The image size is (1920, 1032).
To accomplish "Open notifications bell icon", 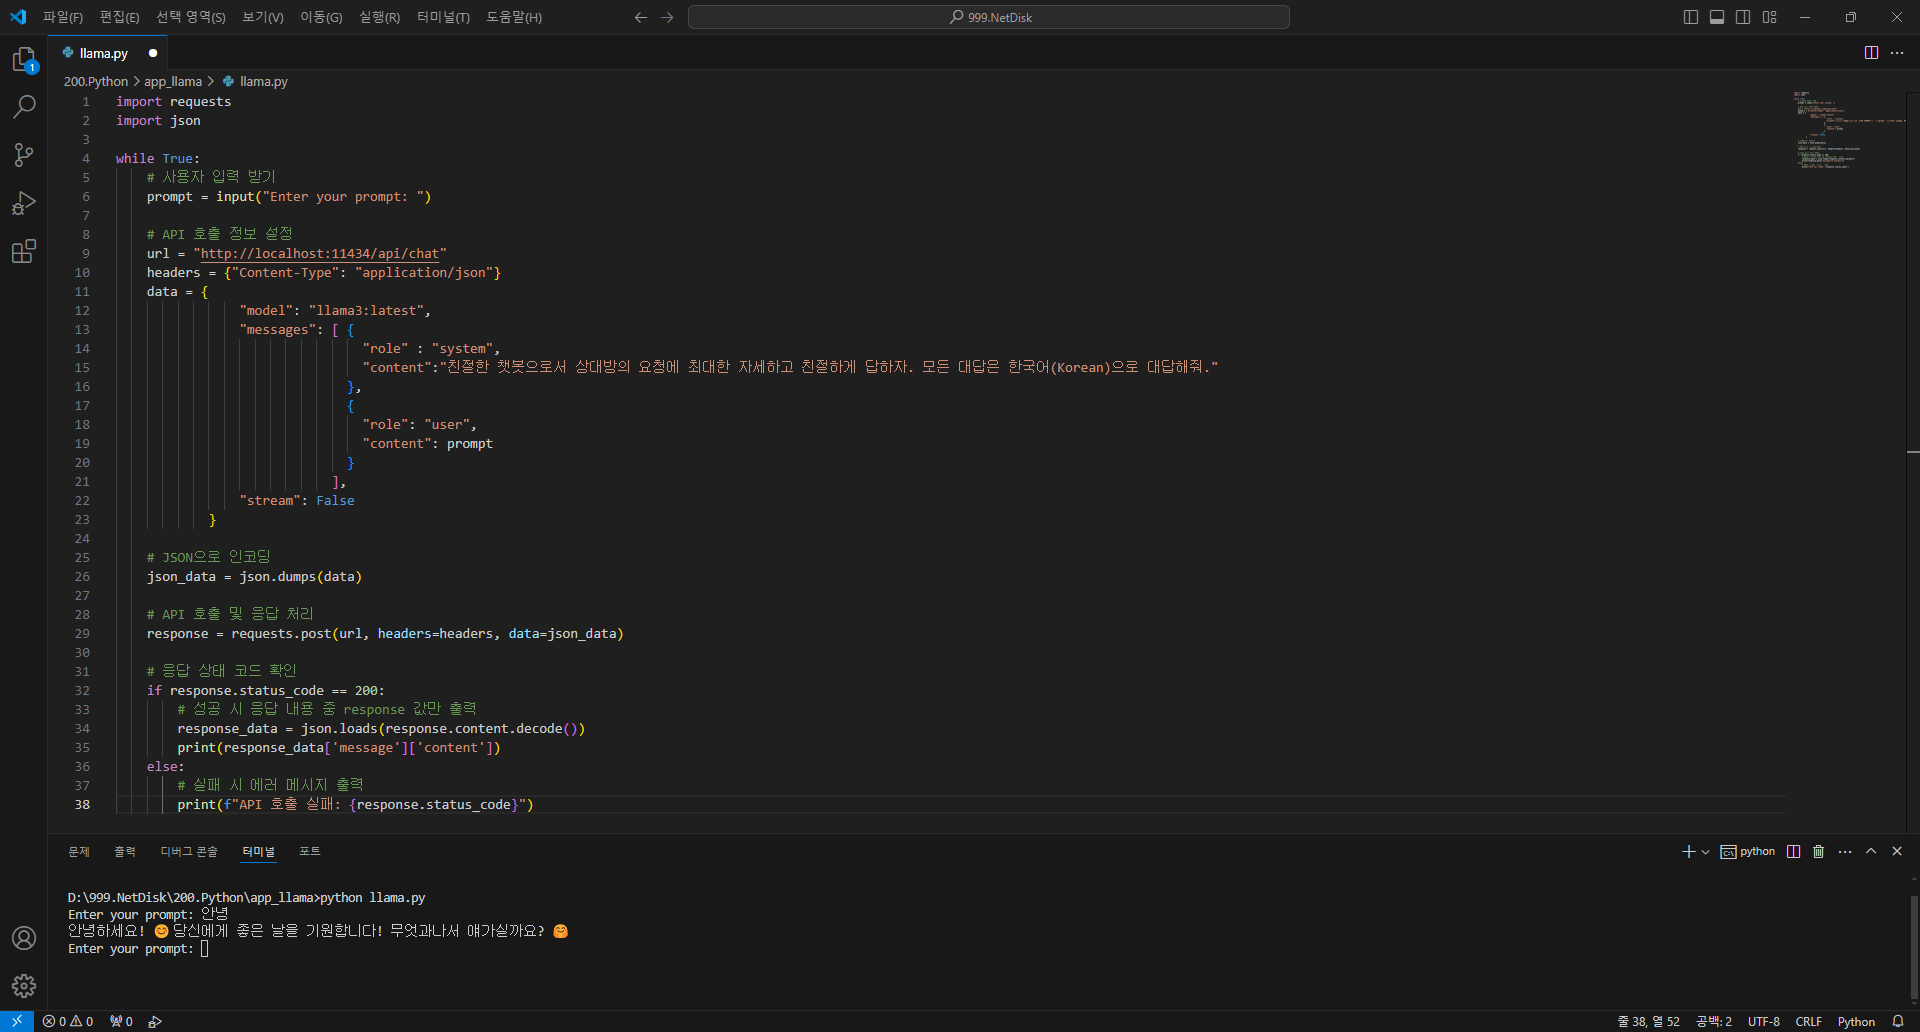I will tap(1898, 1021).
